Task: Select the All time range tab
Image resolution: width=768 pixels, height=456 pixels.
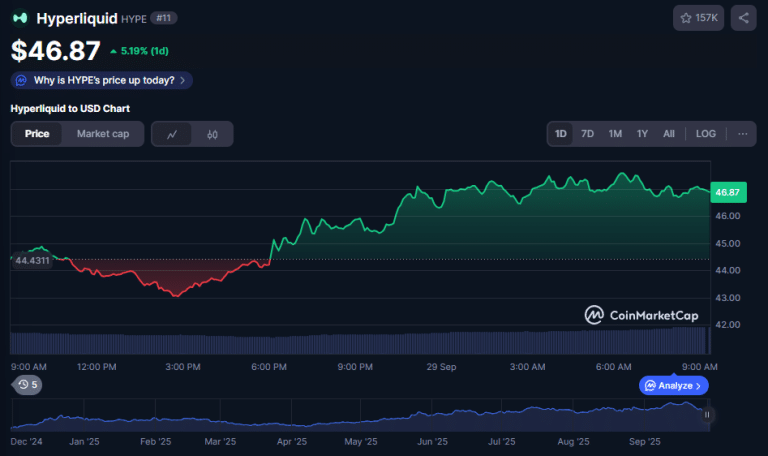Action: [669, 134]
